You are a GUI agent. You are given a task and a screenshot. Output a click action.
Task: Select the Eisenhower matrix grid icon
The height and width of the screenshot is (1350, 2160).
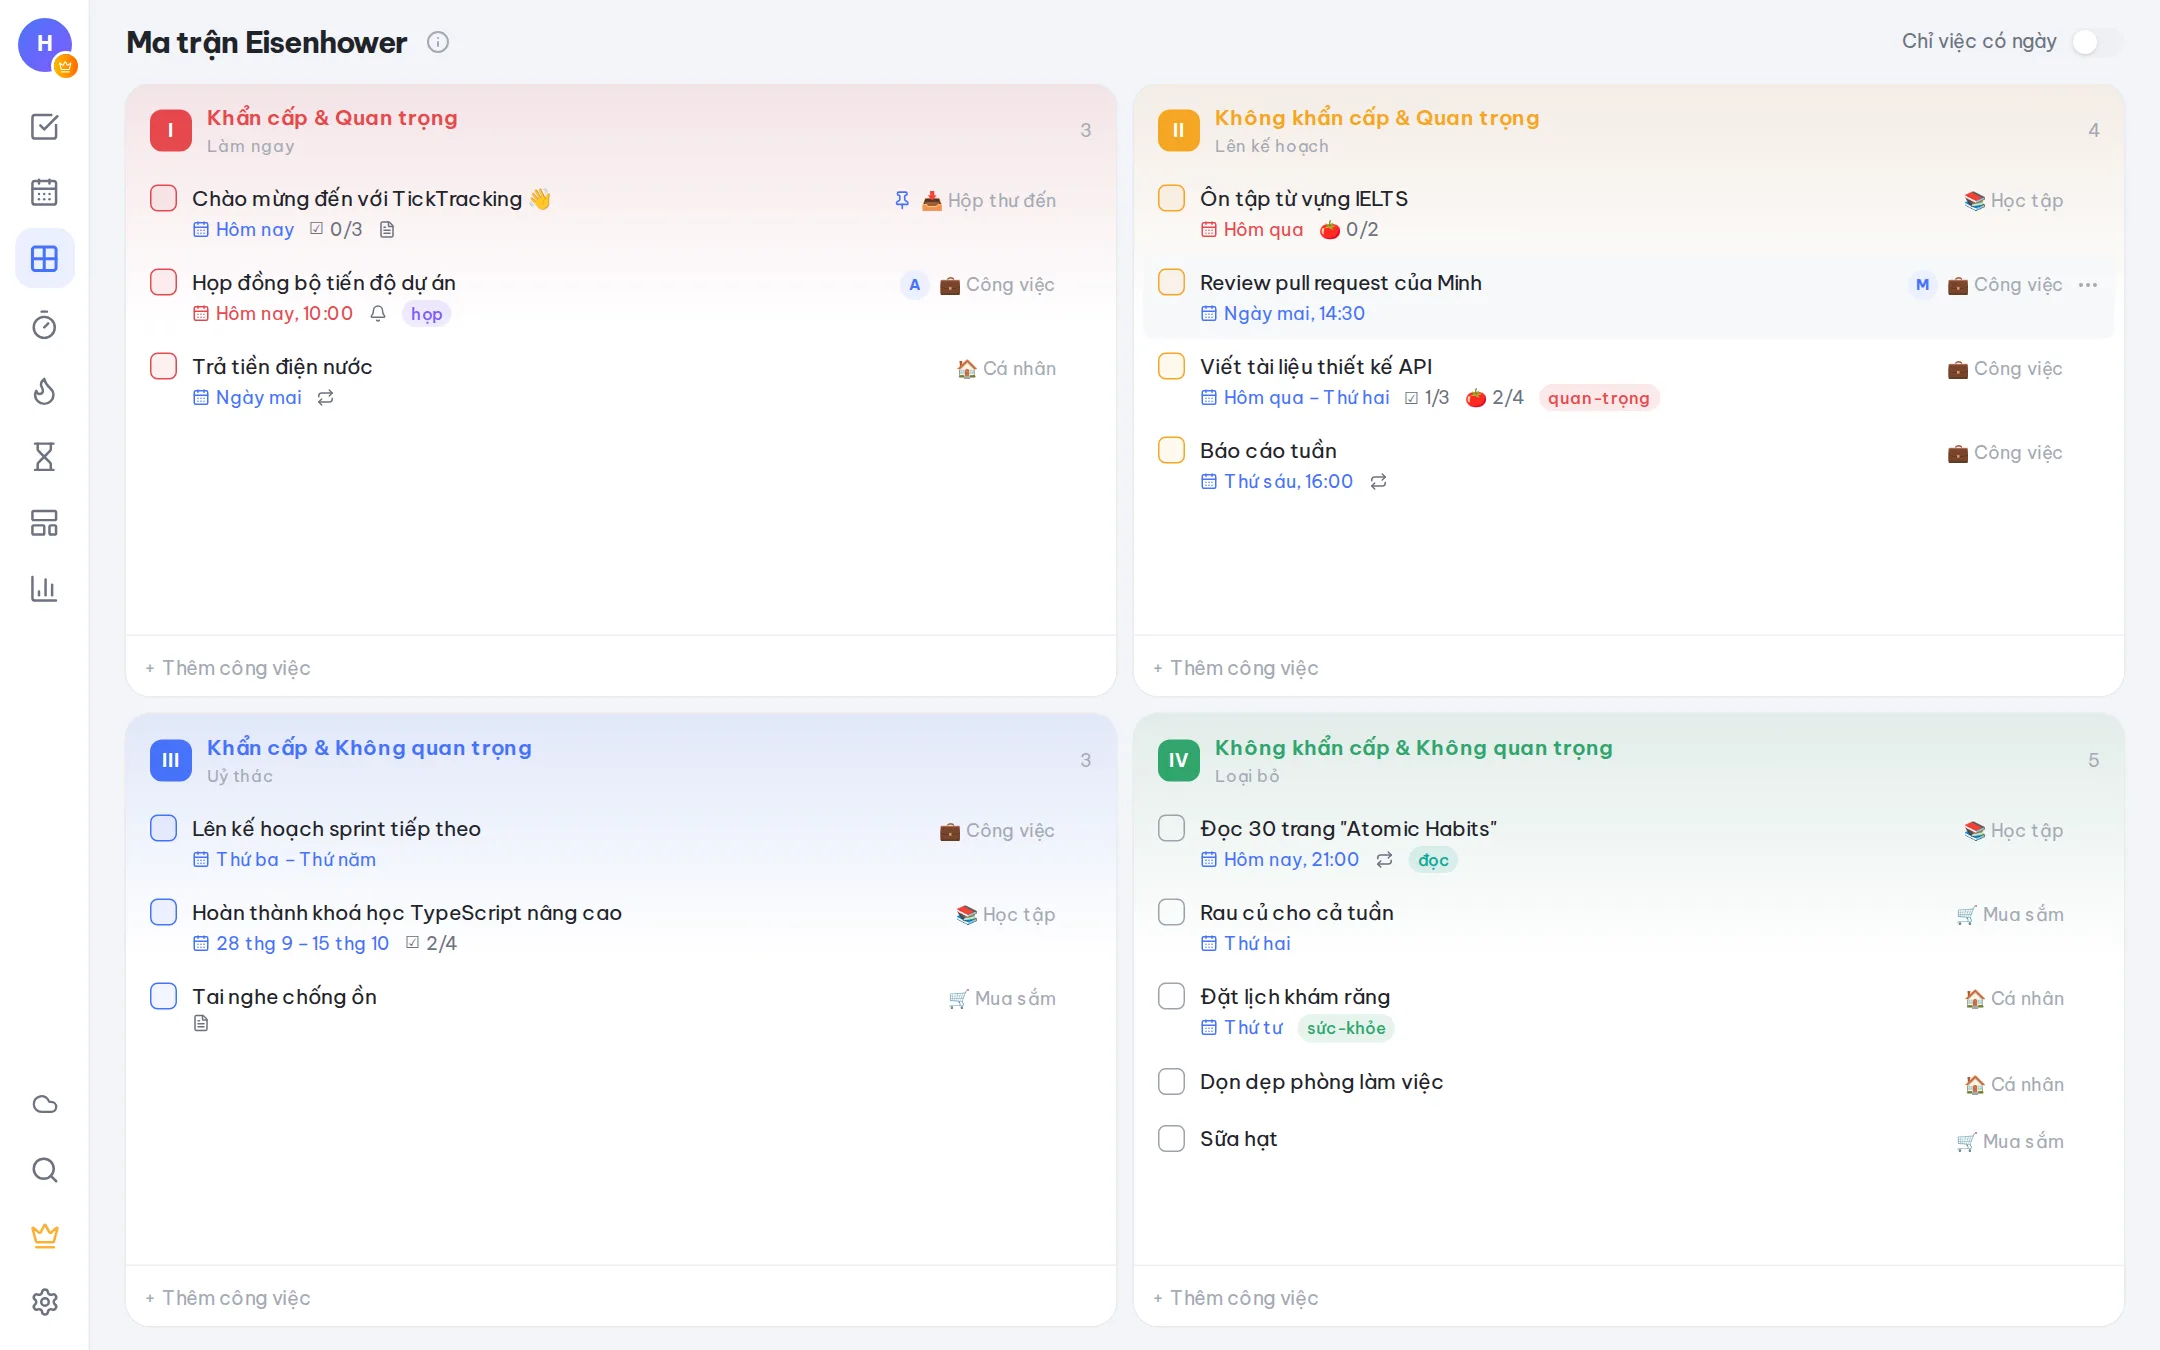click(x=44, y=259)
